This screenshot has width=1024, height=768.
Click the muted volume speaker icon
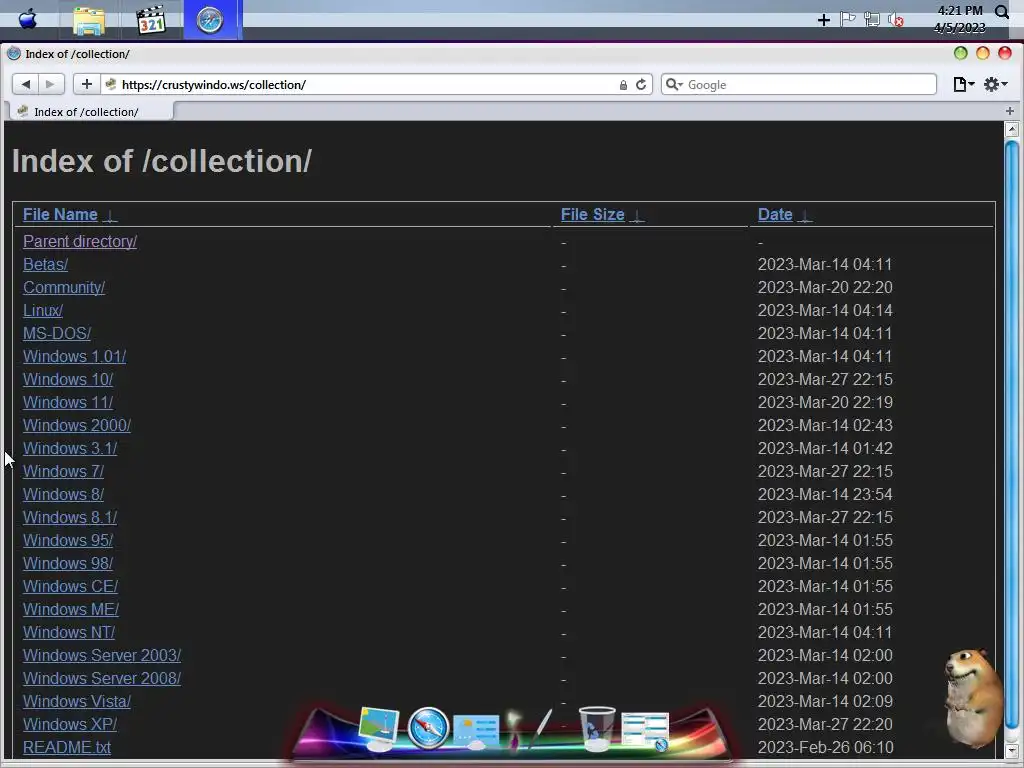click(x=896, y=20)
